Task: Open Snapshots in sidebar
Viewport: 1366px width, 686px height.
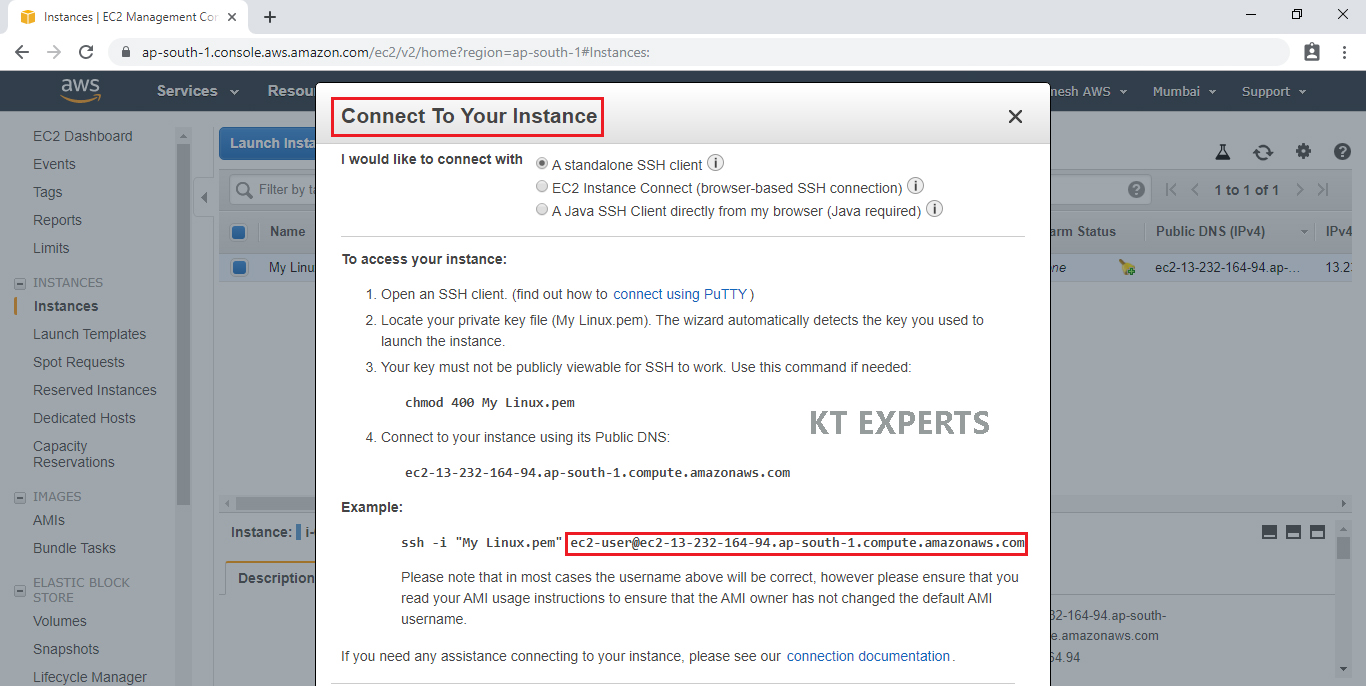Action: click(x=65, y=649)
